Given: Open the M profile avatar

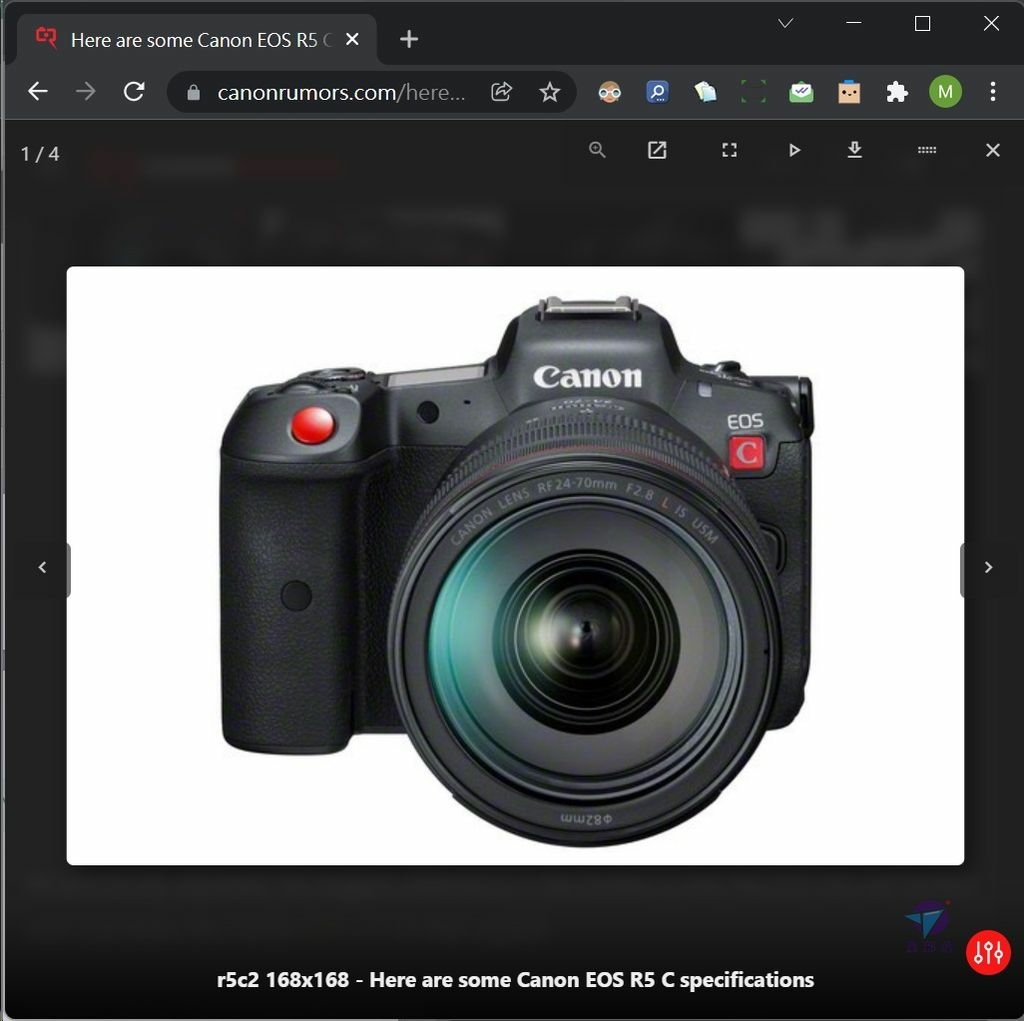Looking at the screenshot, I should pos(945,92).
